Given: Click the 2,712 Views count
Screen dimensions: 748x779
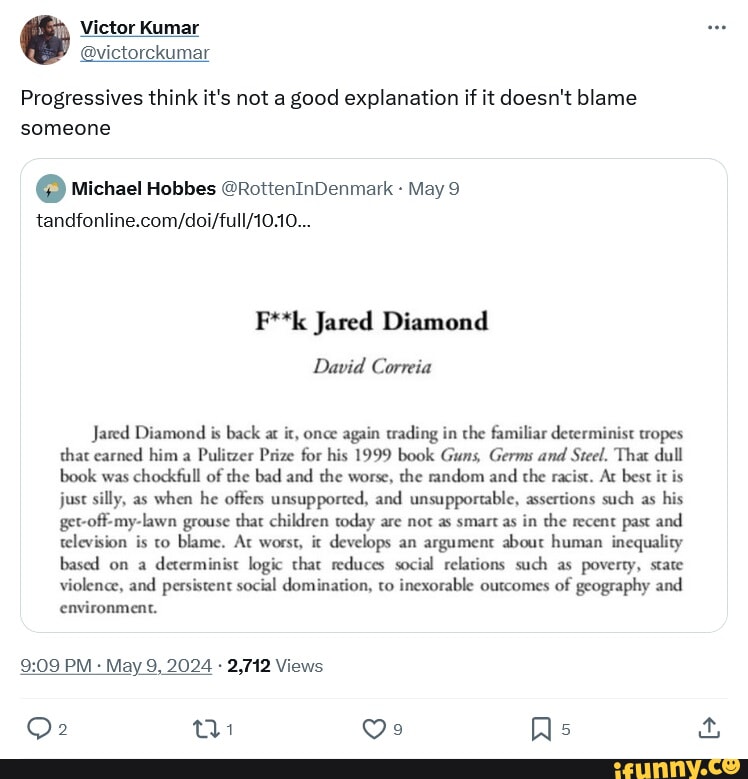Looking at the screenshot, I should coord(275,666).
